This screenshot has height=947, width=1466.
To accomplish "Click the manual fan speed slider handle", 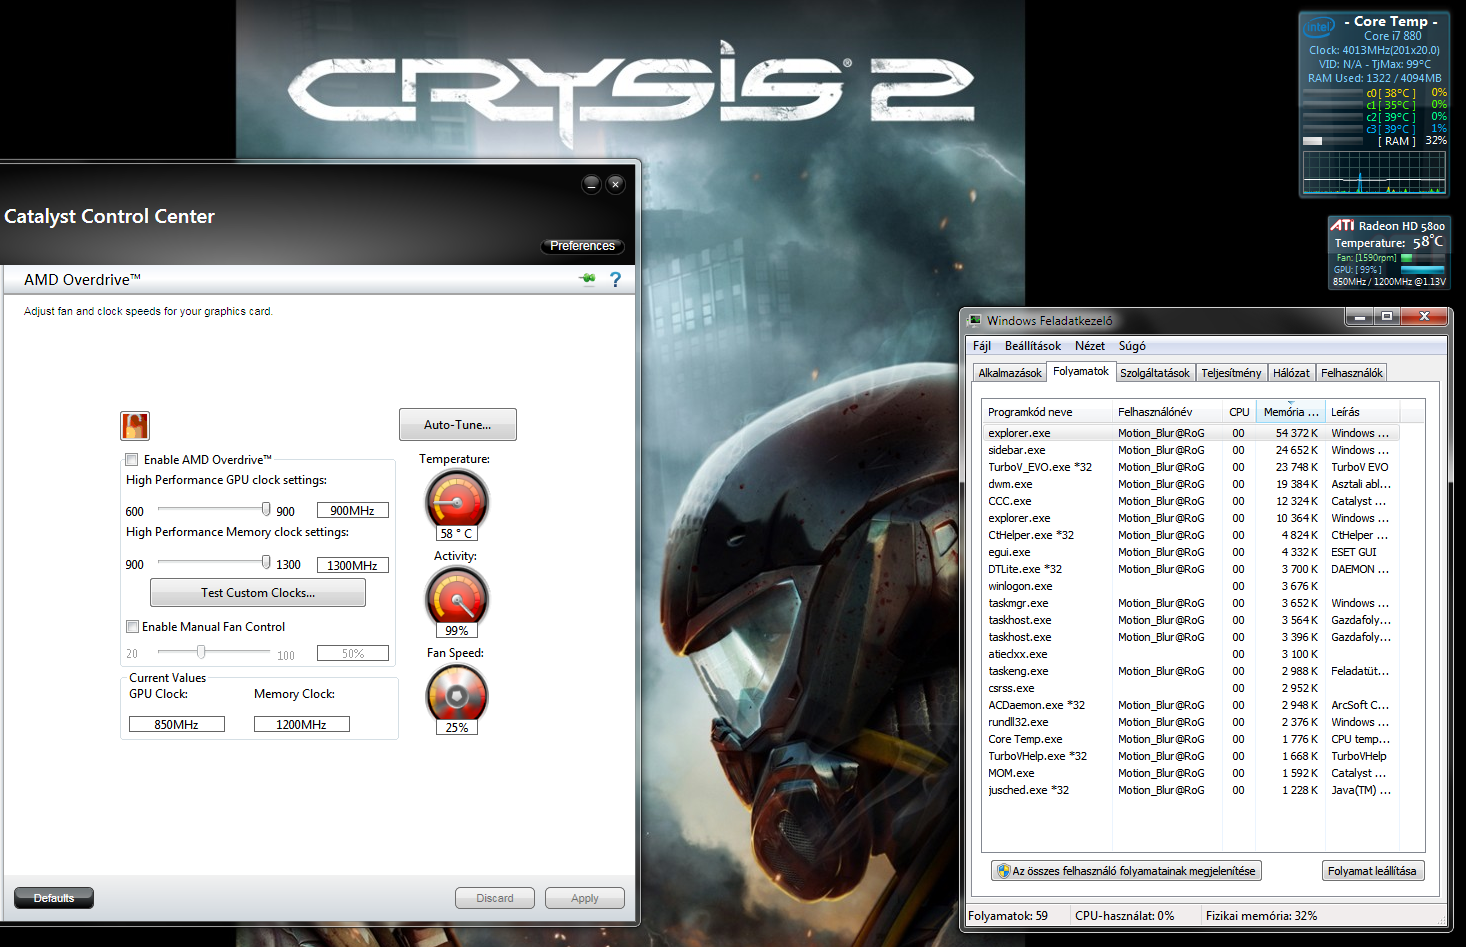I will [x=201, y=652].
